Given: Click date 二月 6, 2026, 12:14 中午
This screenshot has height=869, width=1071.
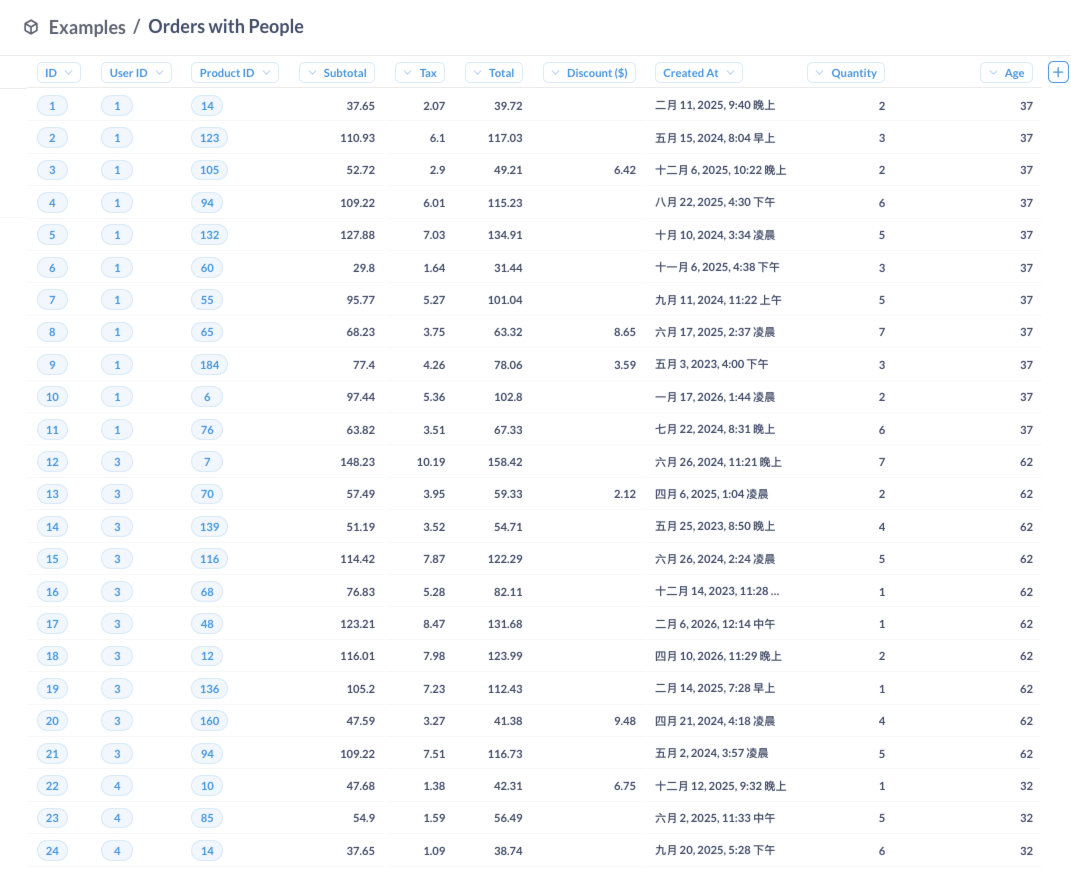Looking at the screenshot, I should click(x=714, y=624).
